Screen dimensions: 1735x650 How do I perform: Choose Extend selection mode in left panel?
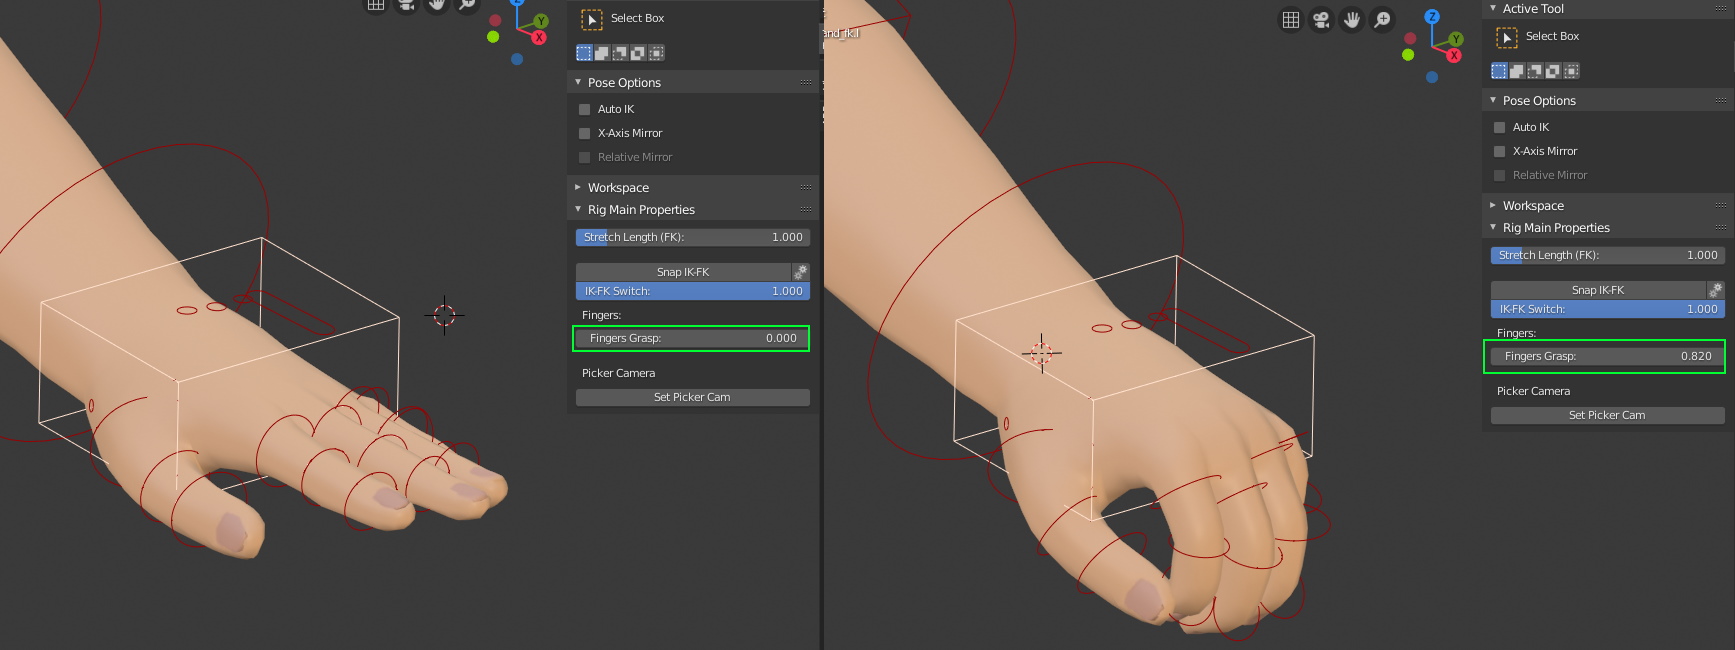coord(602,53)
